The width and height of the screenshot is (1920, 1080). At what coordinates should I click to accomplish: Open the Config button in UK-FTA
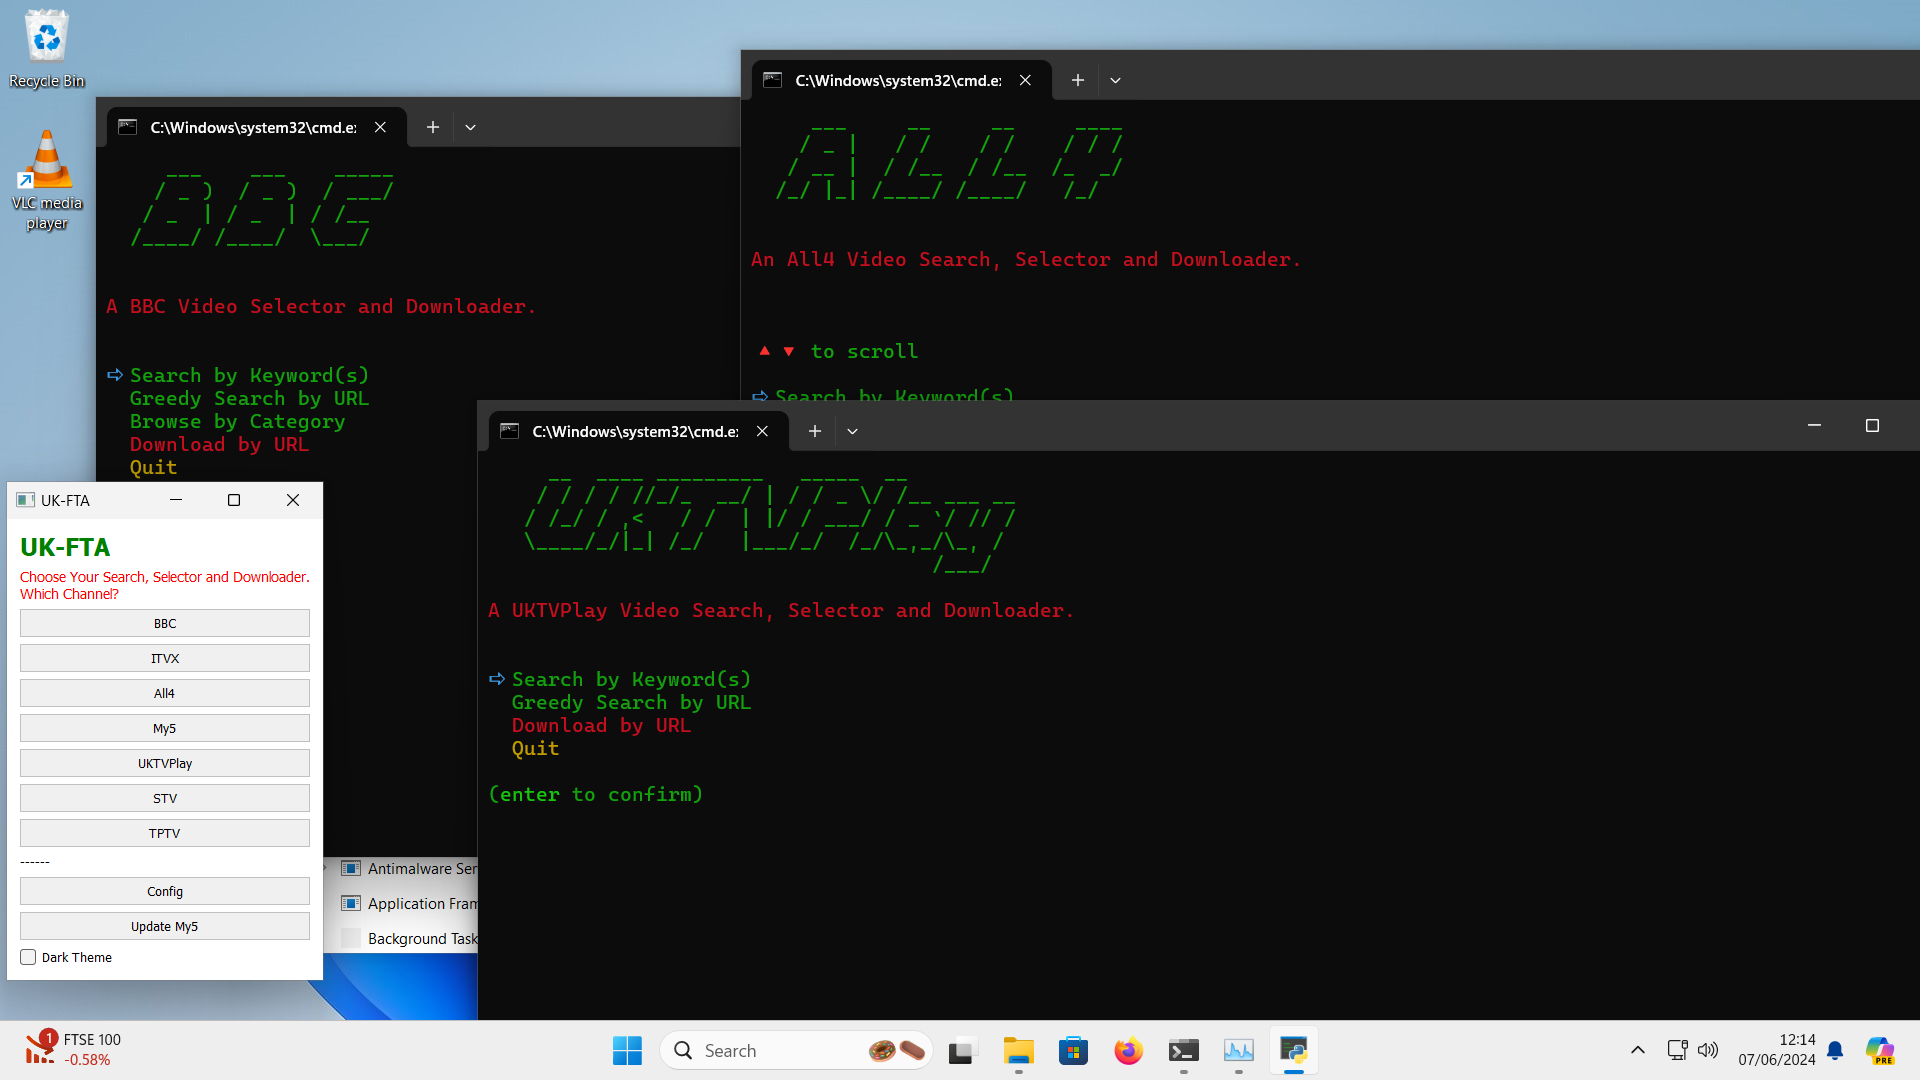165,891
